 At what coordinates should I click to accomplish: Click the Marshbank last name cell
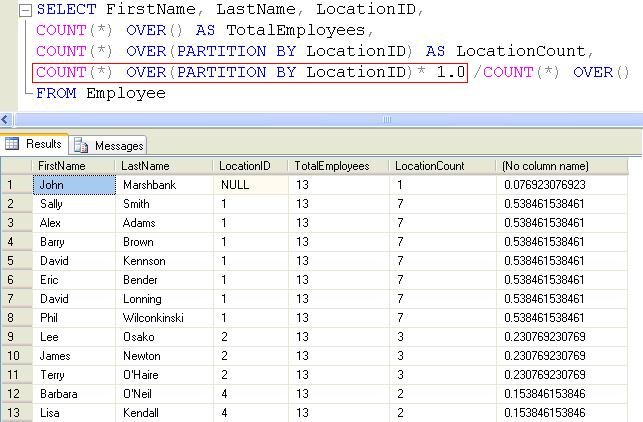point(164,185)
